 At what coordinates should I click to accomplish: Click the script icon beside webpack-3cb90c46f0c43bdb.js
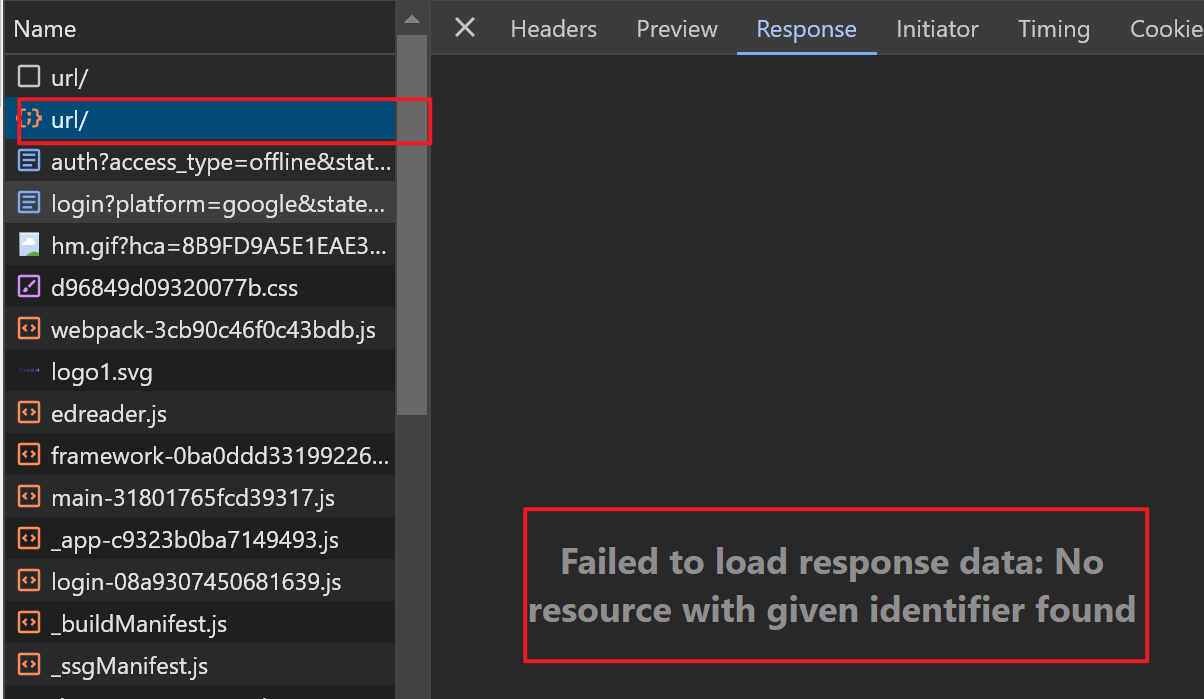pos(30,329)
